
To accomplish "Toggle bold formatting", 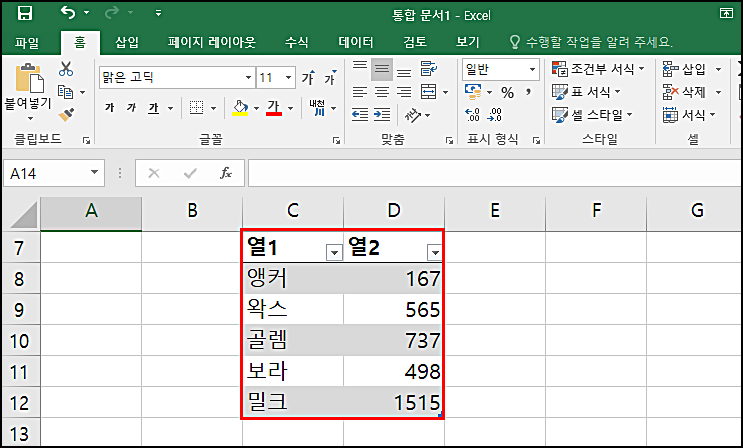I will point(109,108).
